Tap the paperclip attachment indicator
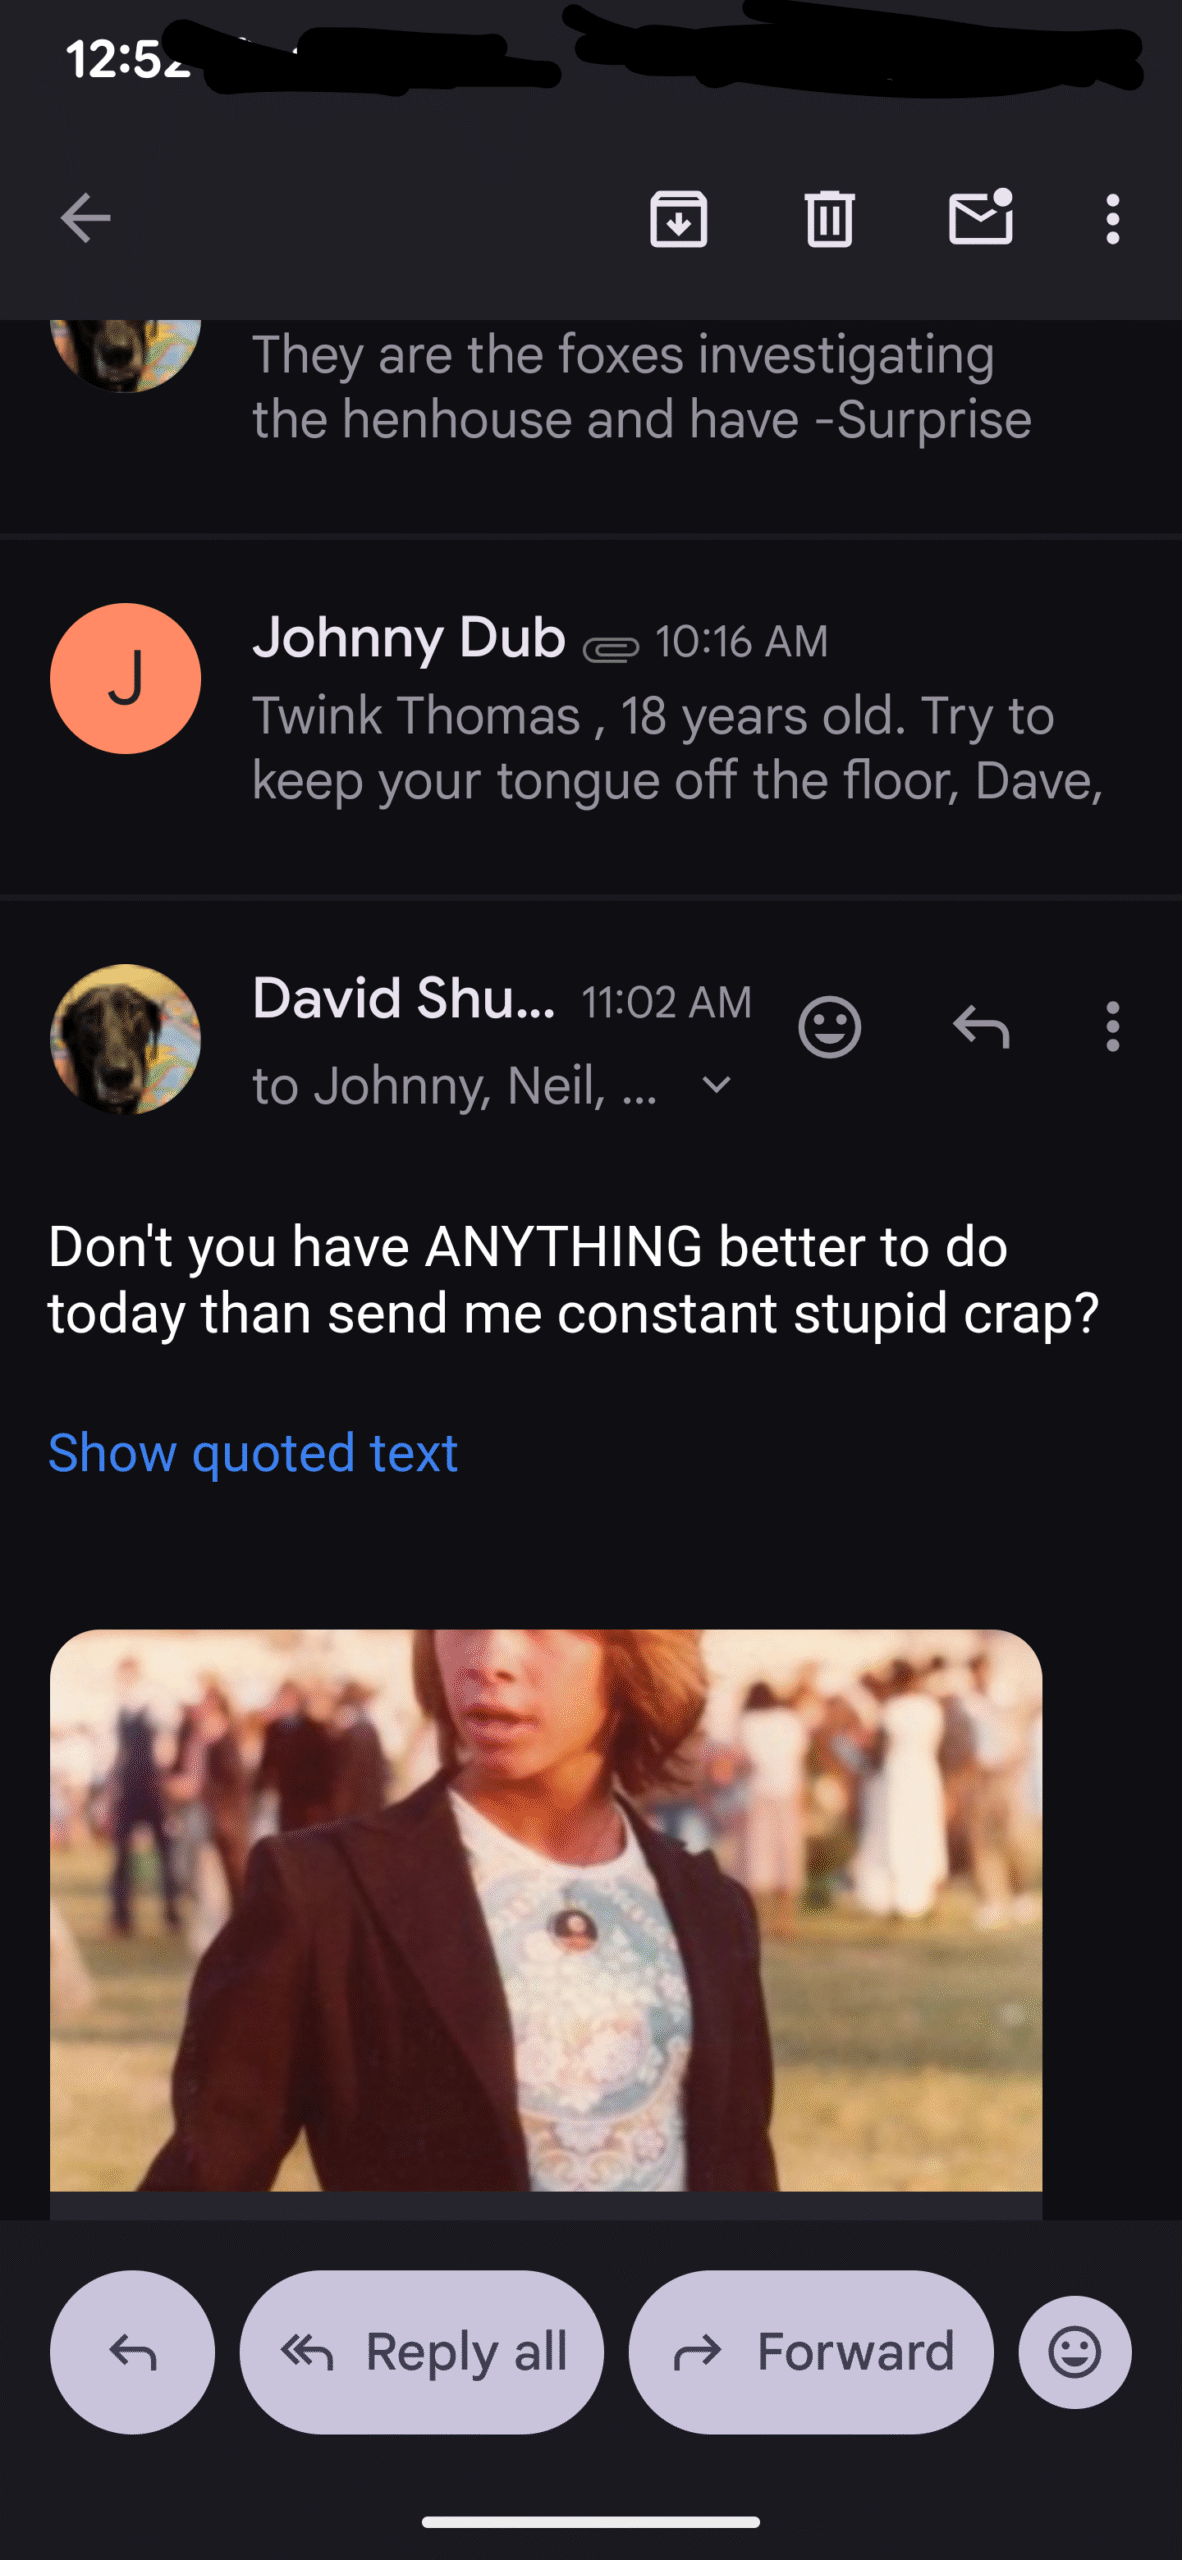This screenshot has height=2560, width=1182. [x=610, y=649]
